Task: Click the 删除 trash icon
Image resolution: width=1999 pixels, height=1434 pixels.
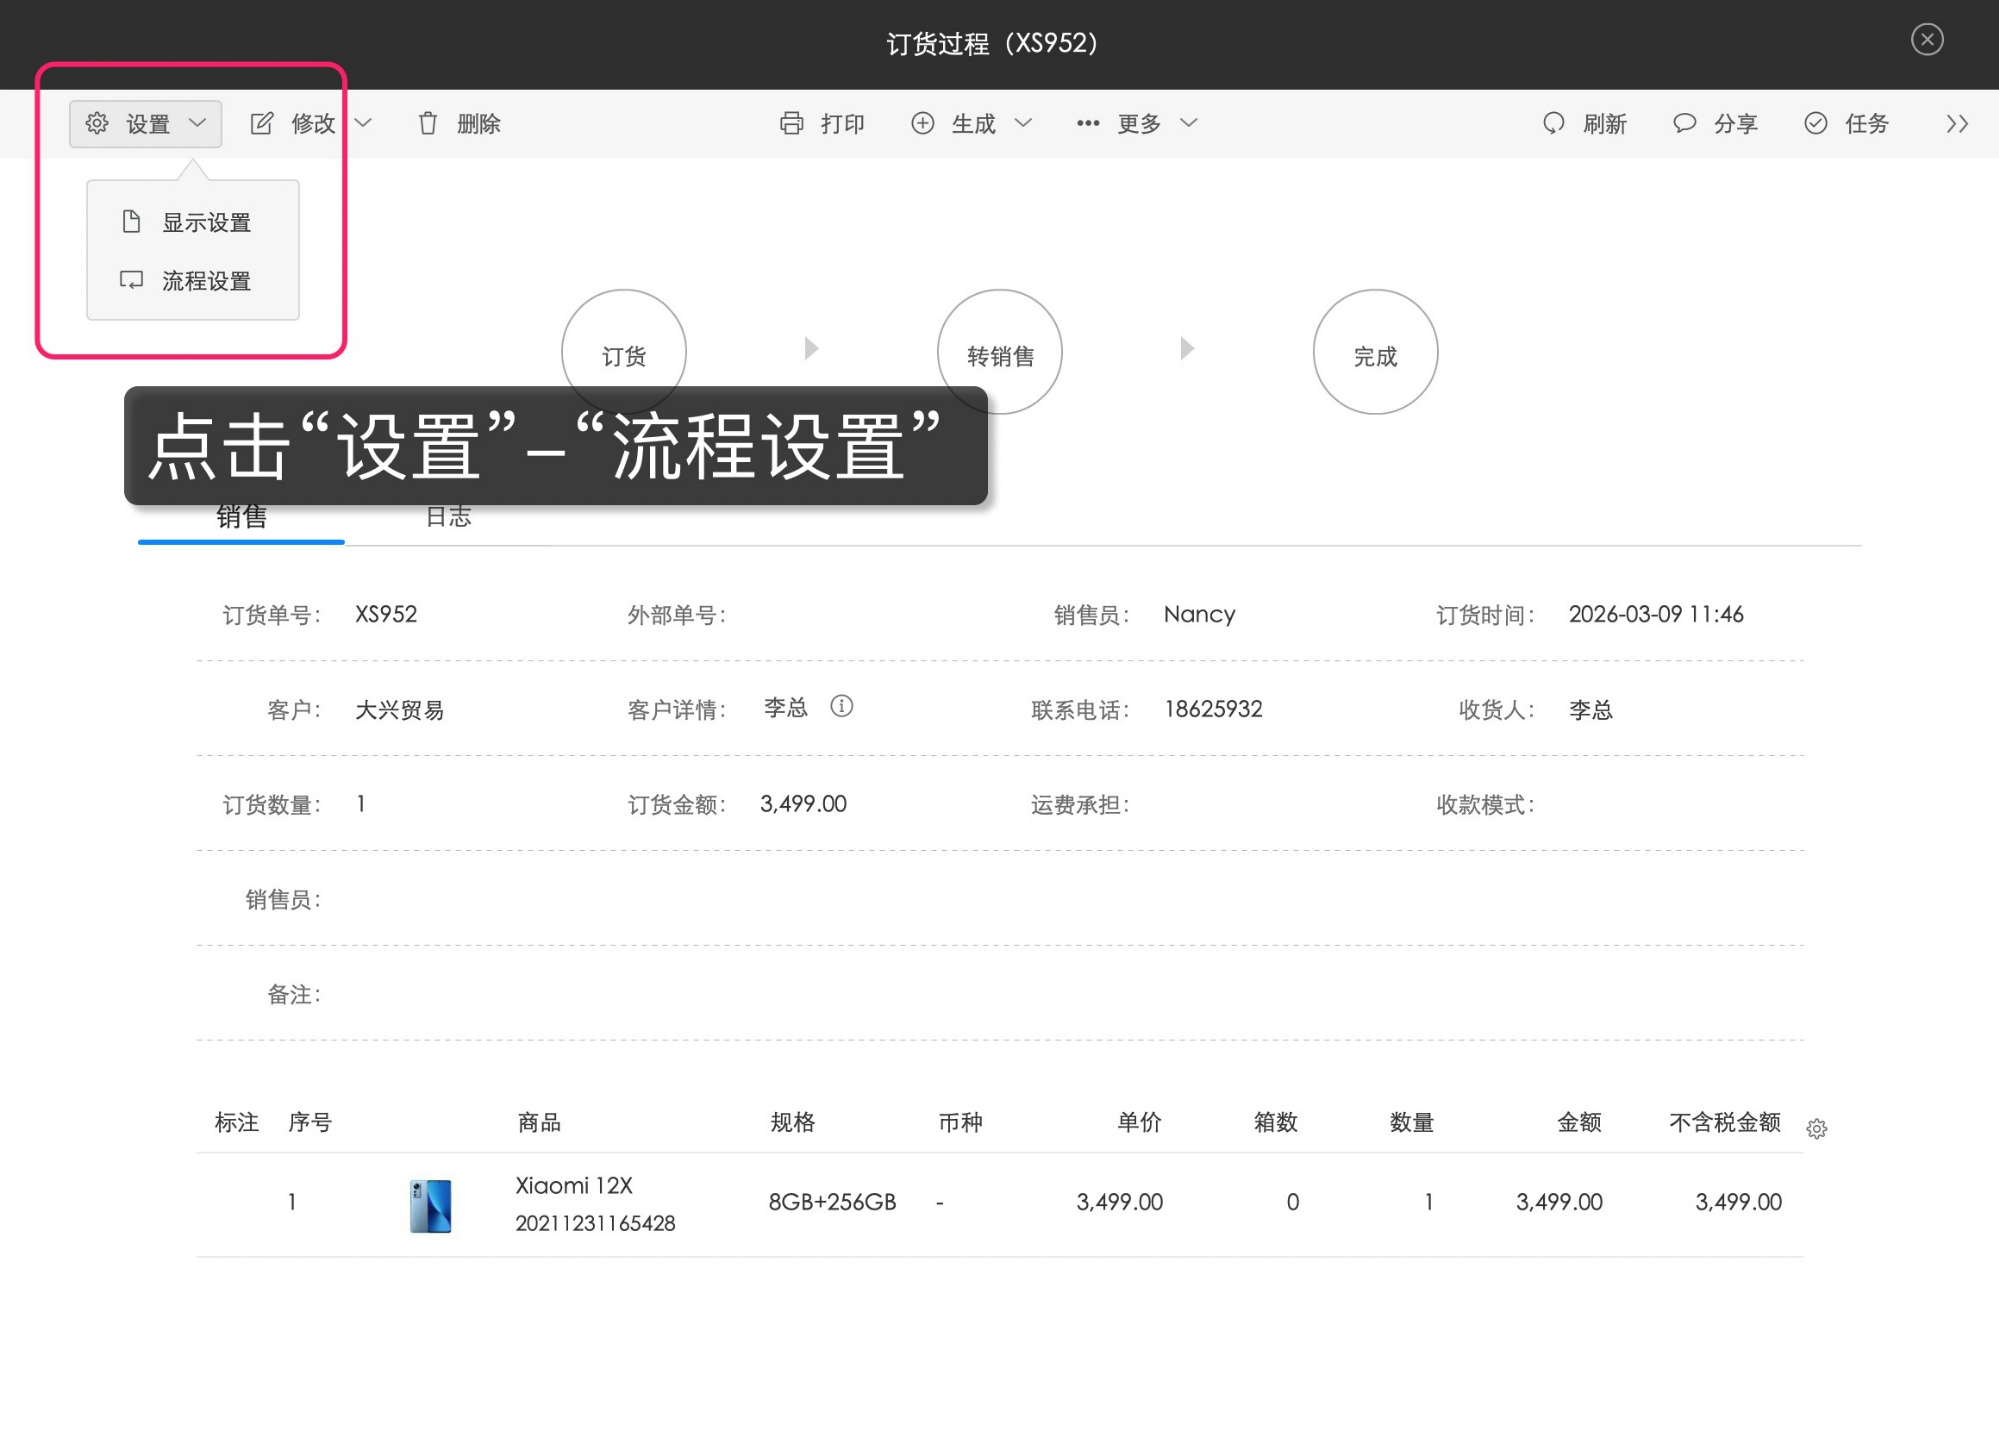Action: 428,122
